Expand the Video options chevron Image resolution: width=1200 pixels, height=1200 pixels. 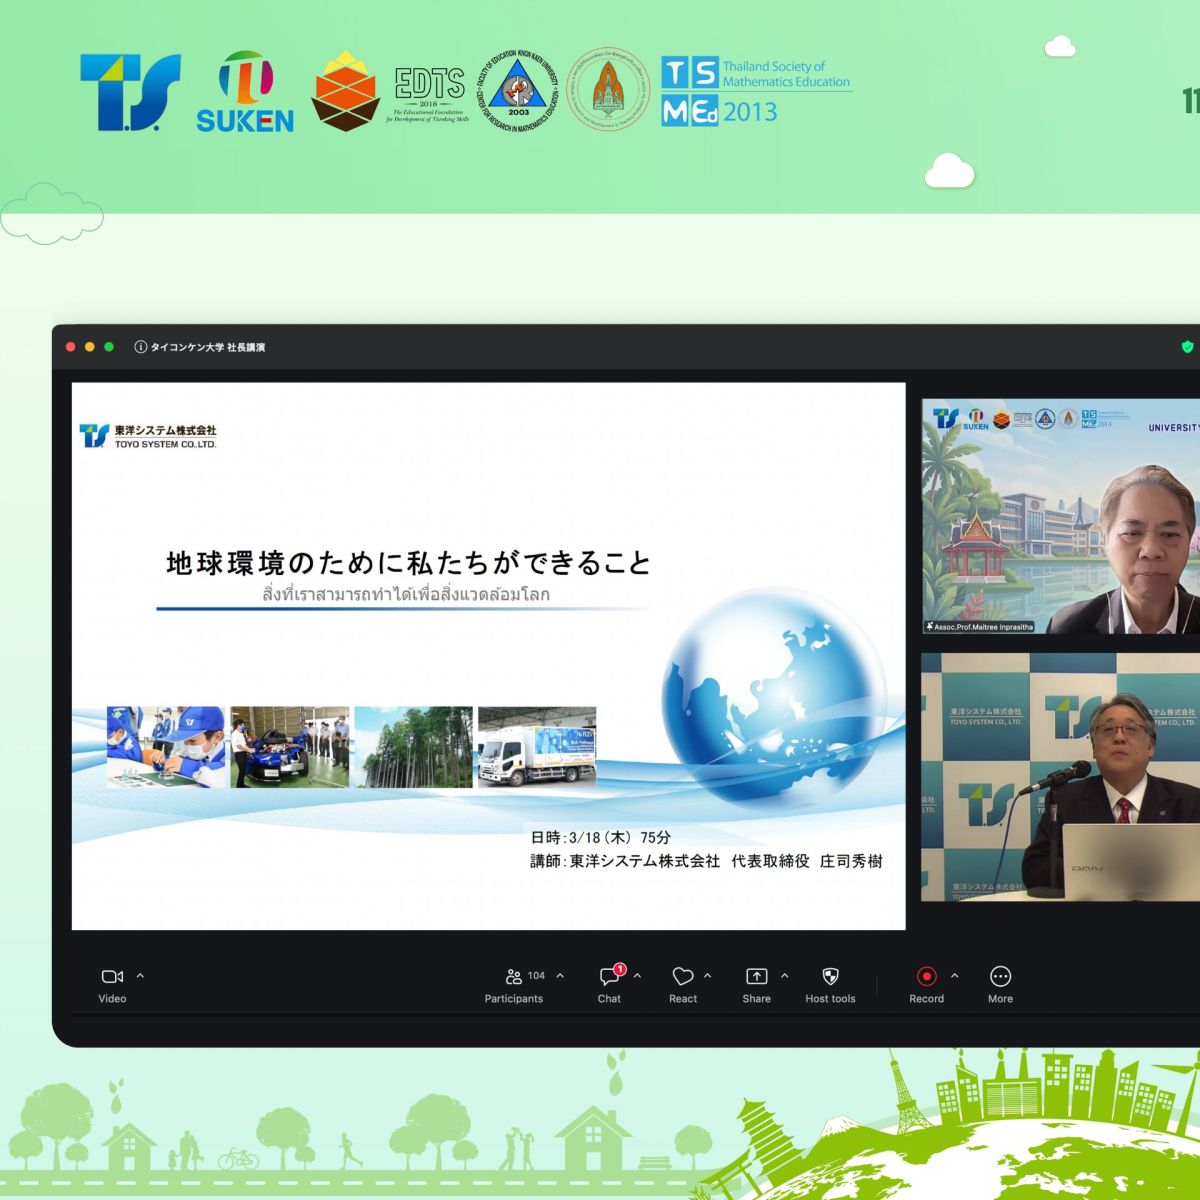140,976
